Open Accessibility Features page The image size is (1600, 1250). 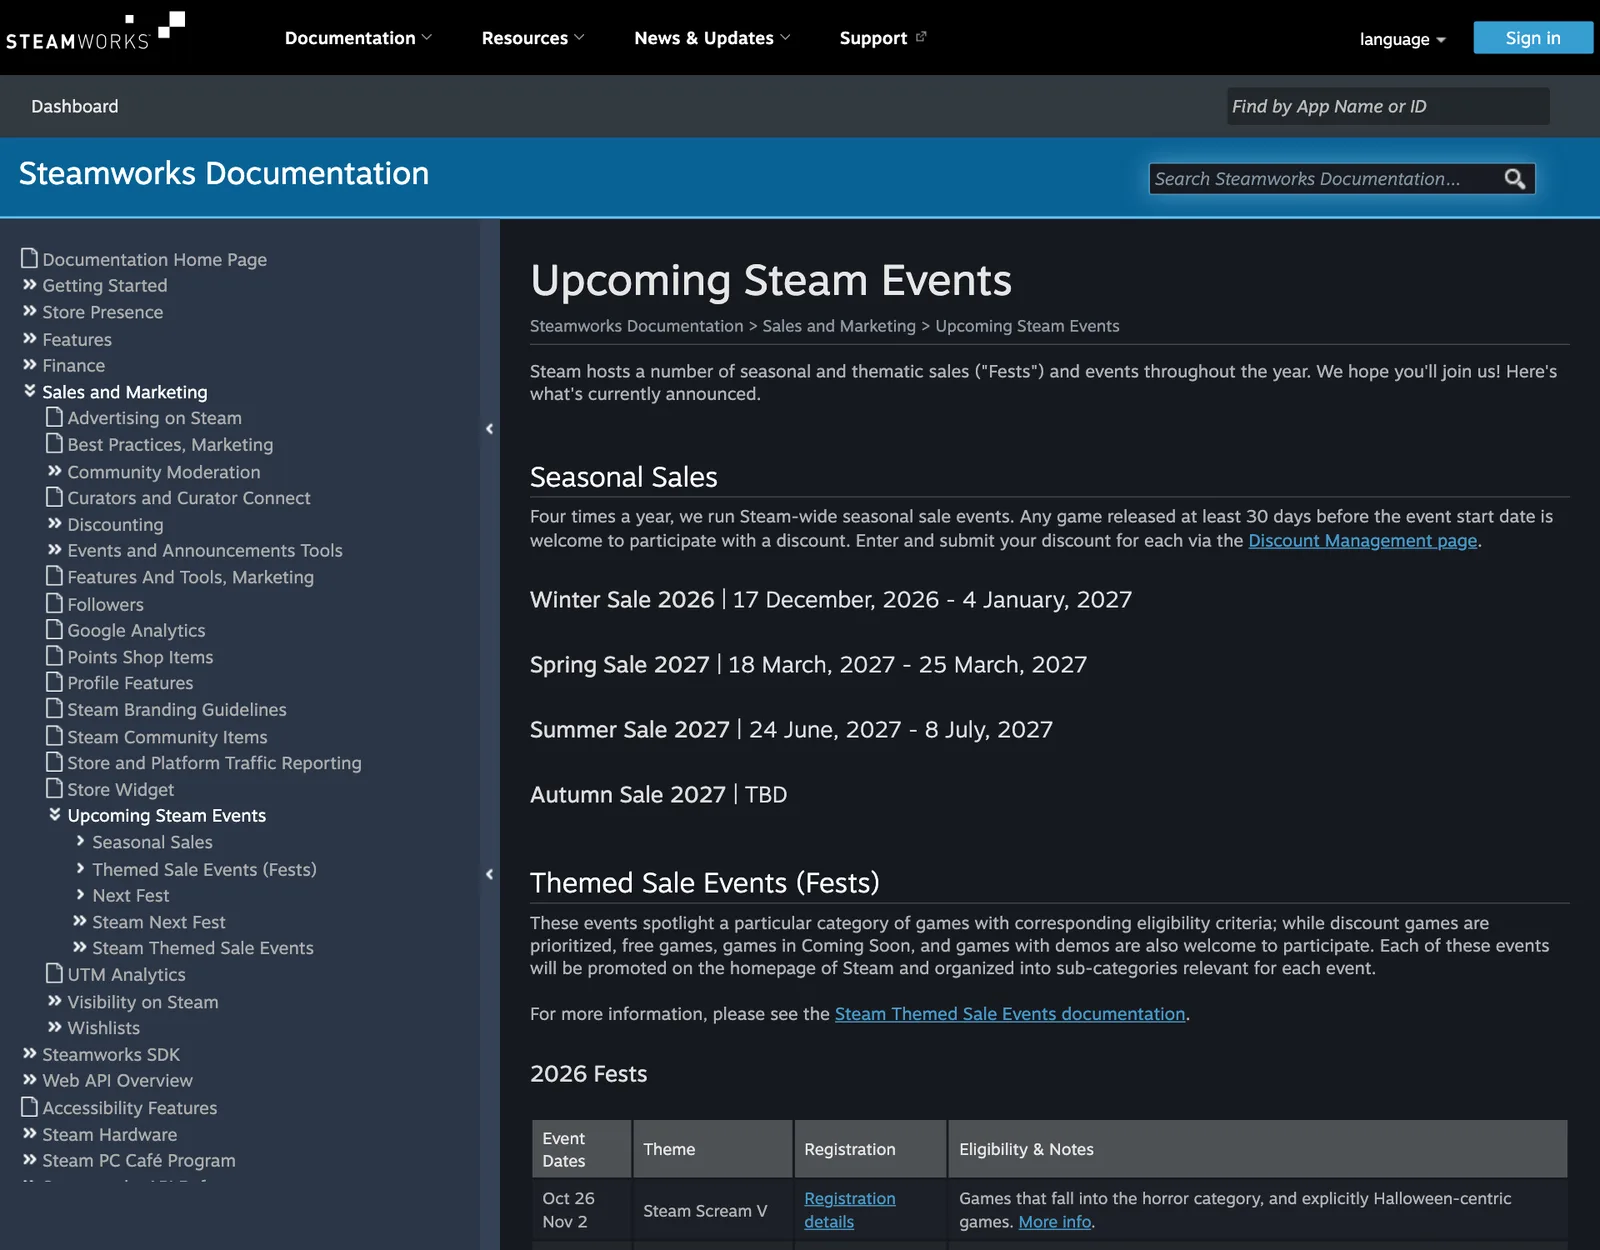point(119,1108)
